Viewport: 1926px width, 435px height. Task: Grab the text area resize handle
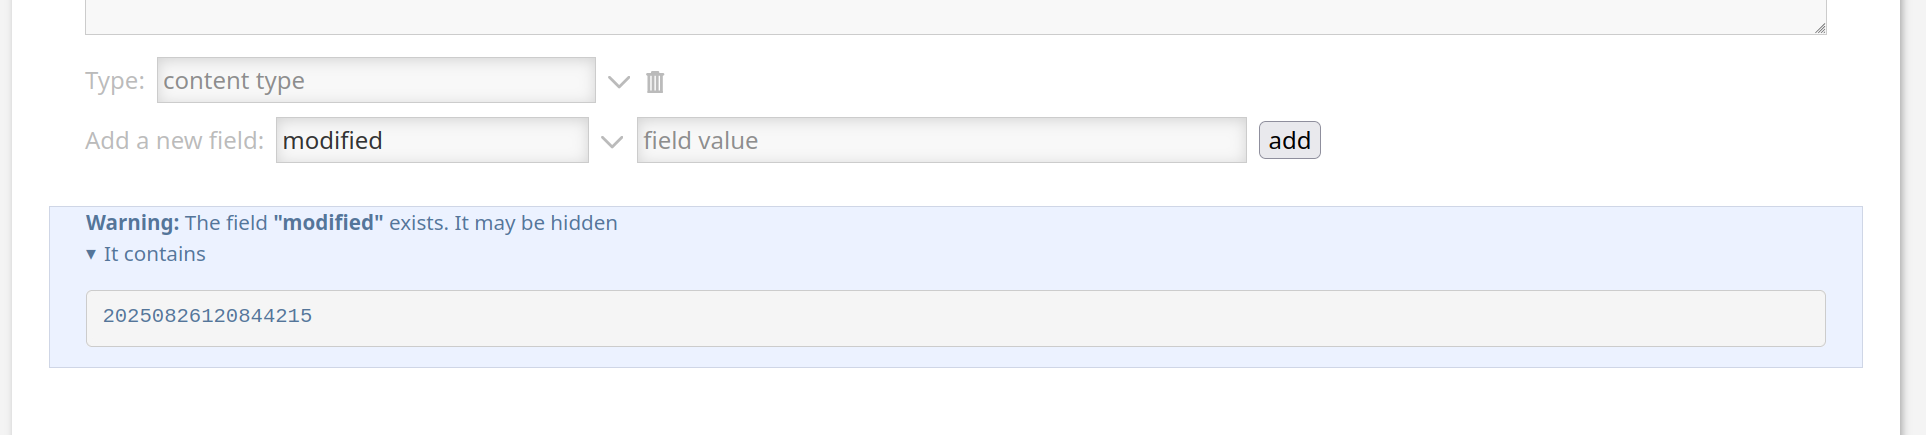(1820, 28)
